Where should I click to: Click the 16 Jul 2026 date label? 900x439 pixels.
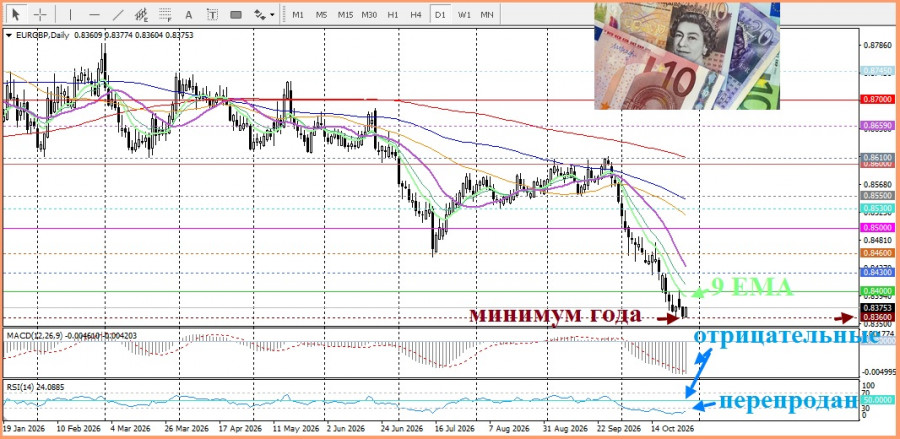coord(454,429)
